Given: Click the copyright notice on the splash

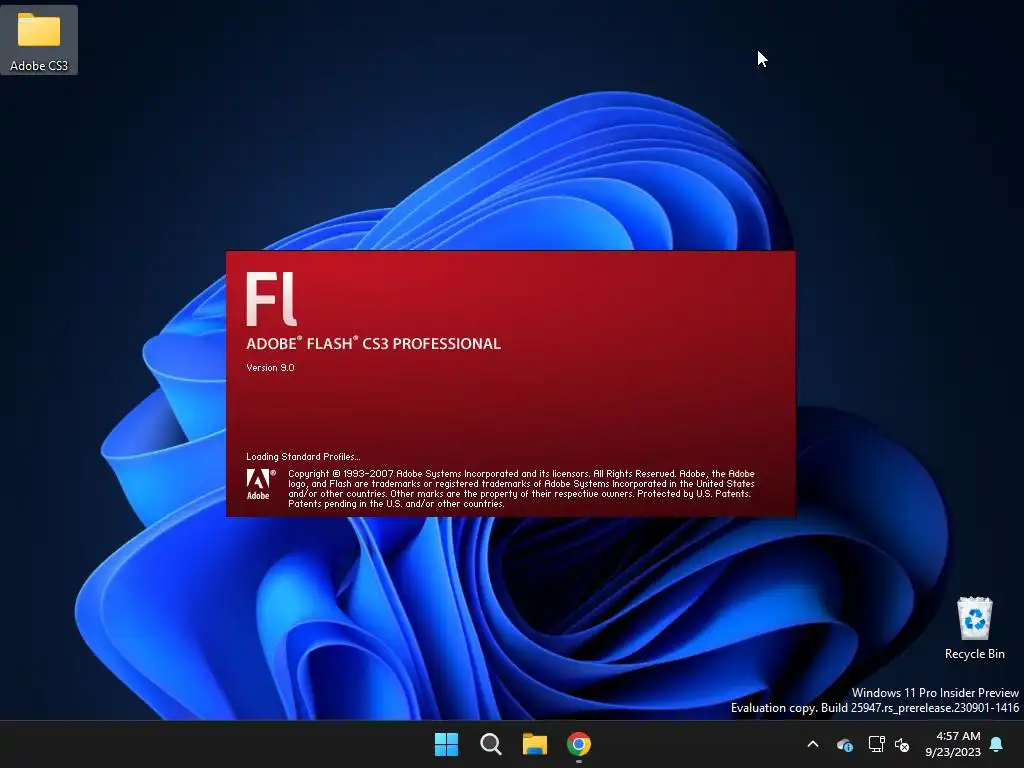Looking at the screenshot, I should [x=521, y=488].
